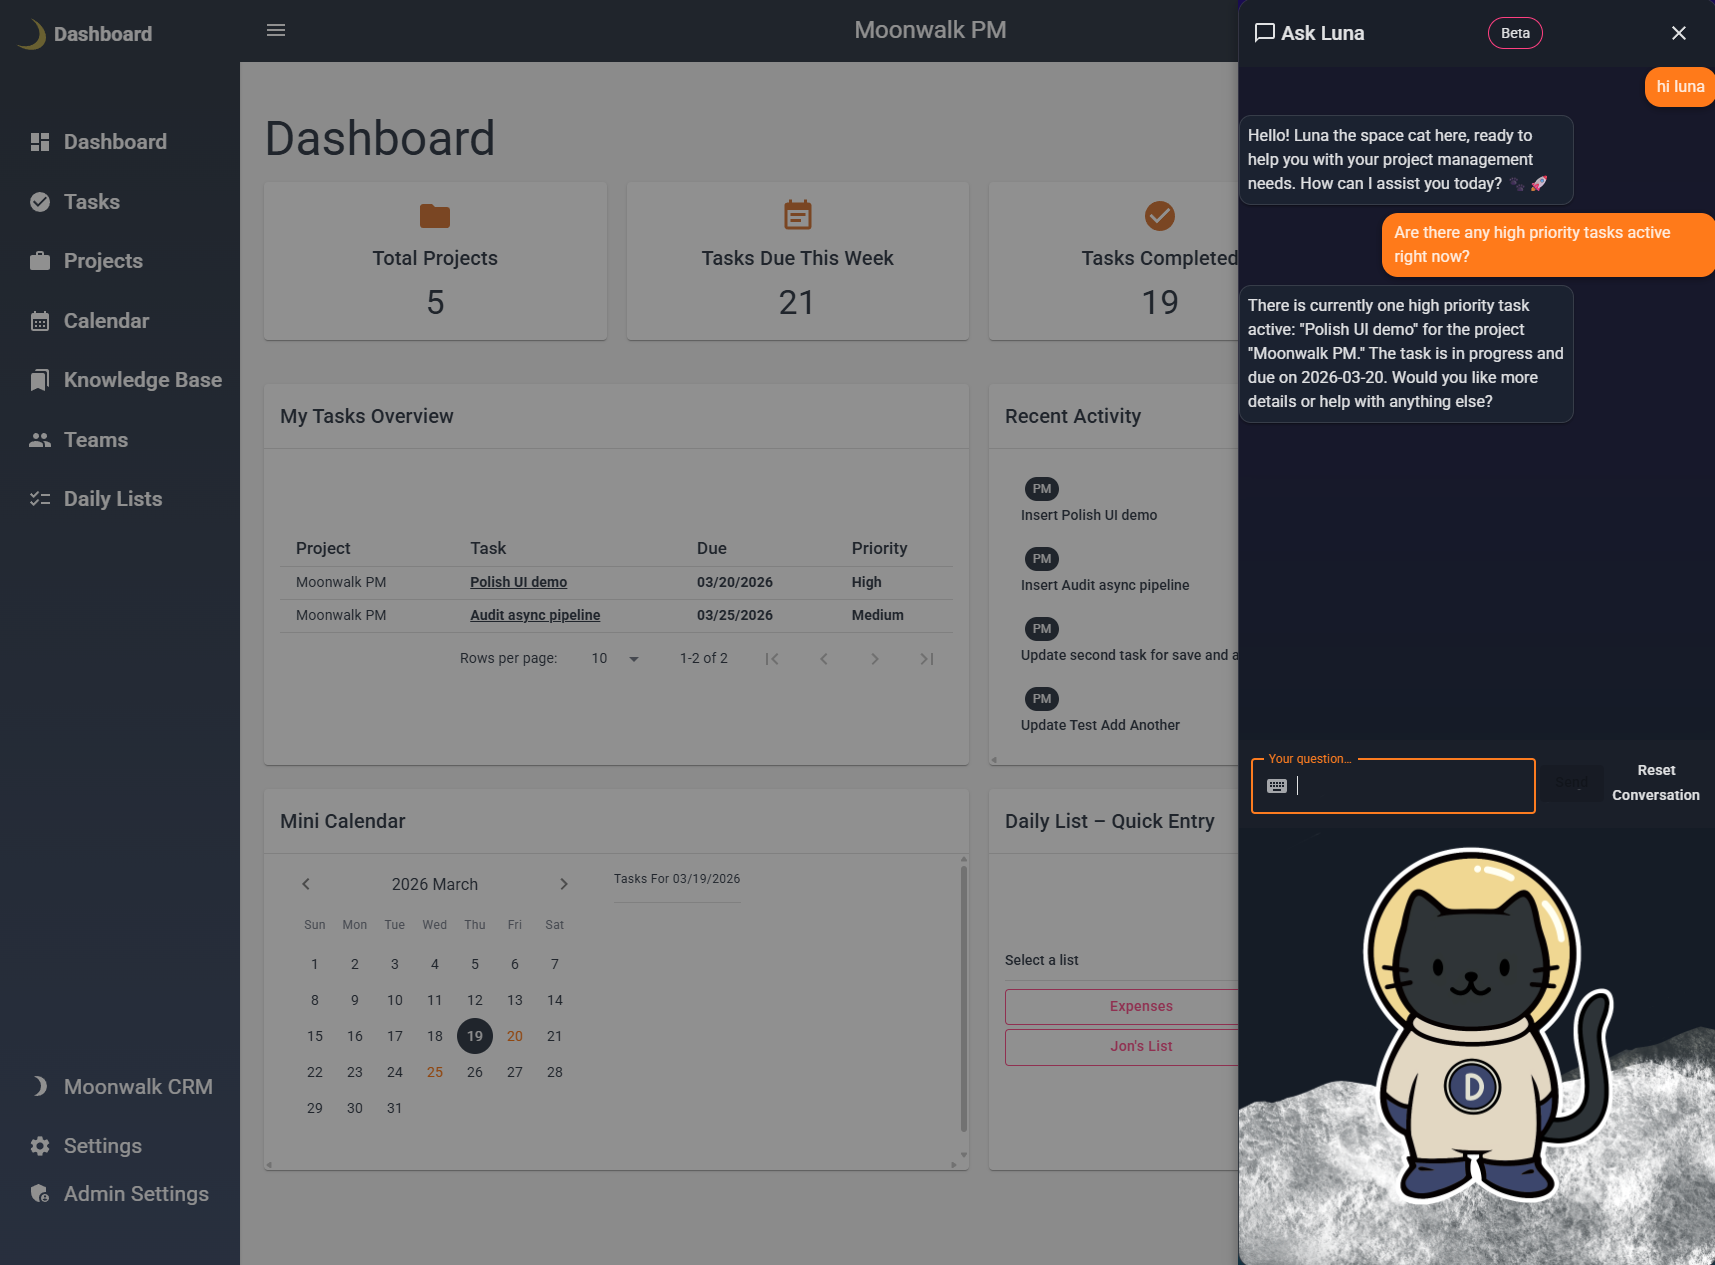Viewport: 1715px width, 1265px height.
Task: Expand the next month in Mini Calendar
Action: coord(563,884)
